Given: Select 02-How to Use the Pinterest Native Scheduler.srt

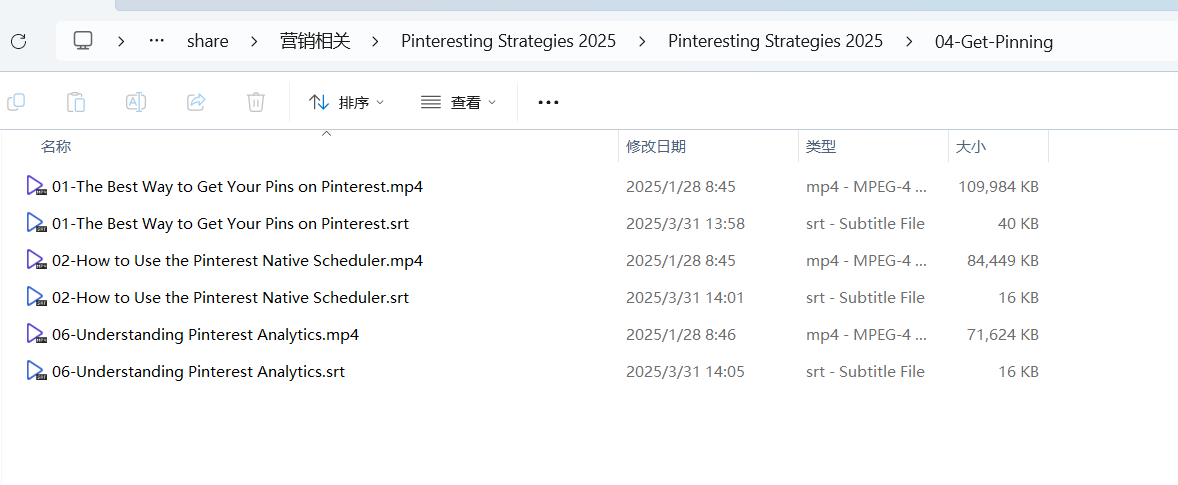Looking at the screenshot, I should (231, 297).
